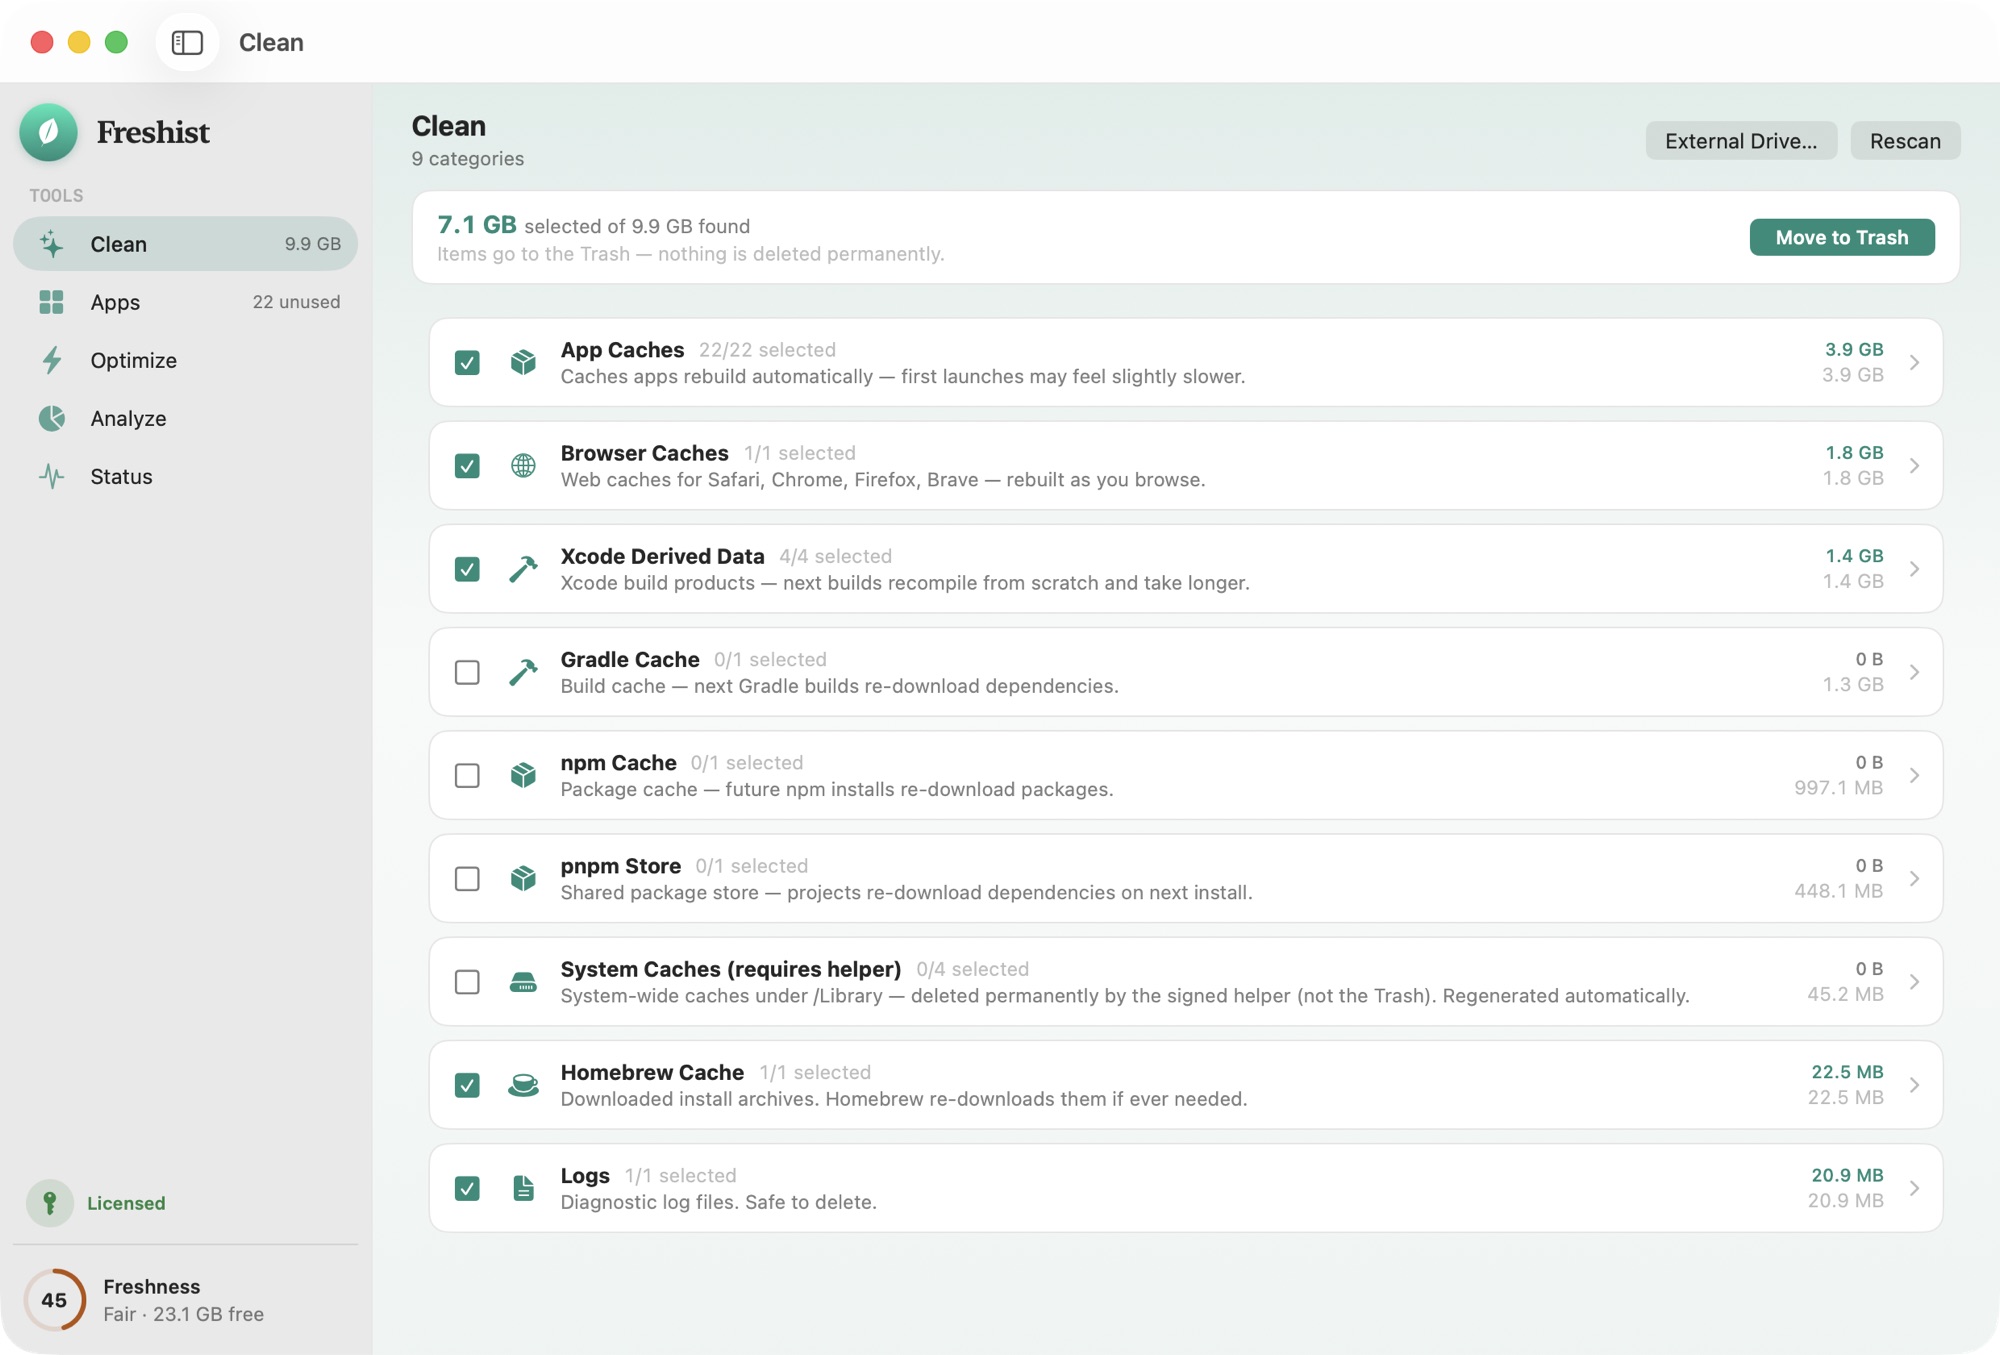Click the Browser Caches globe icon

pos(523,465)
